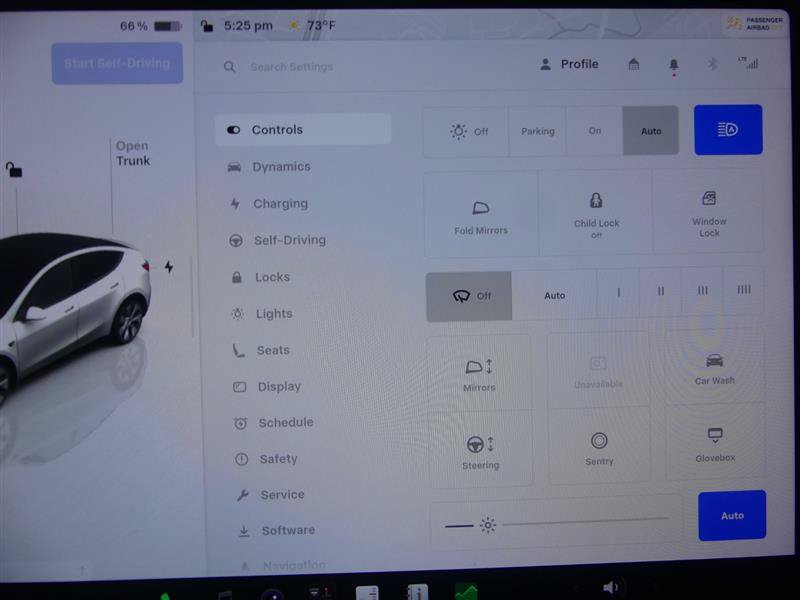The width and height of the screenshot is (800, 600).
Task: Open Mirrors adjustment
Action: point(479,374)
